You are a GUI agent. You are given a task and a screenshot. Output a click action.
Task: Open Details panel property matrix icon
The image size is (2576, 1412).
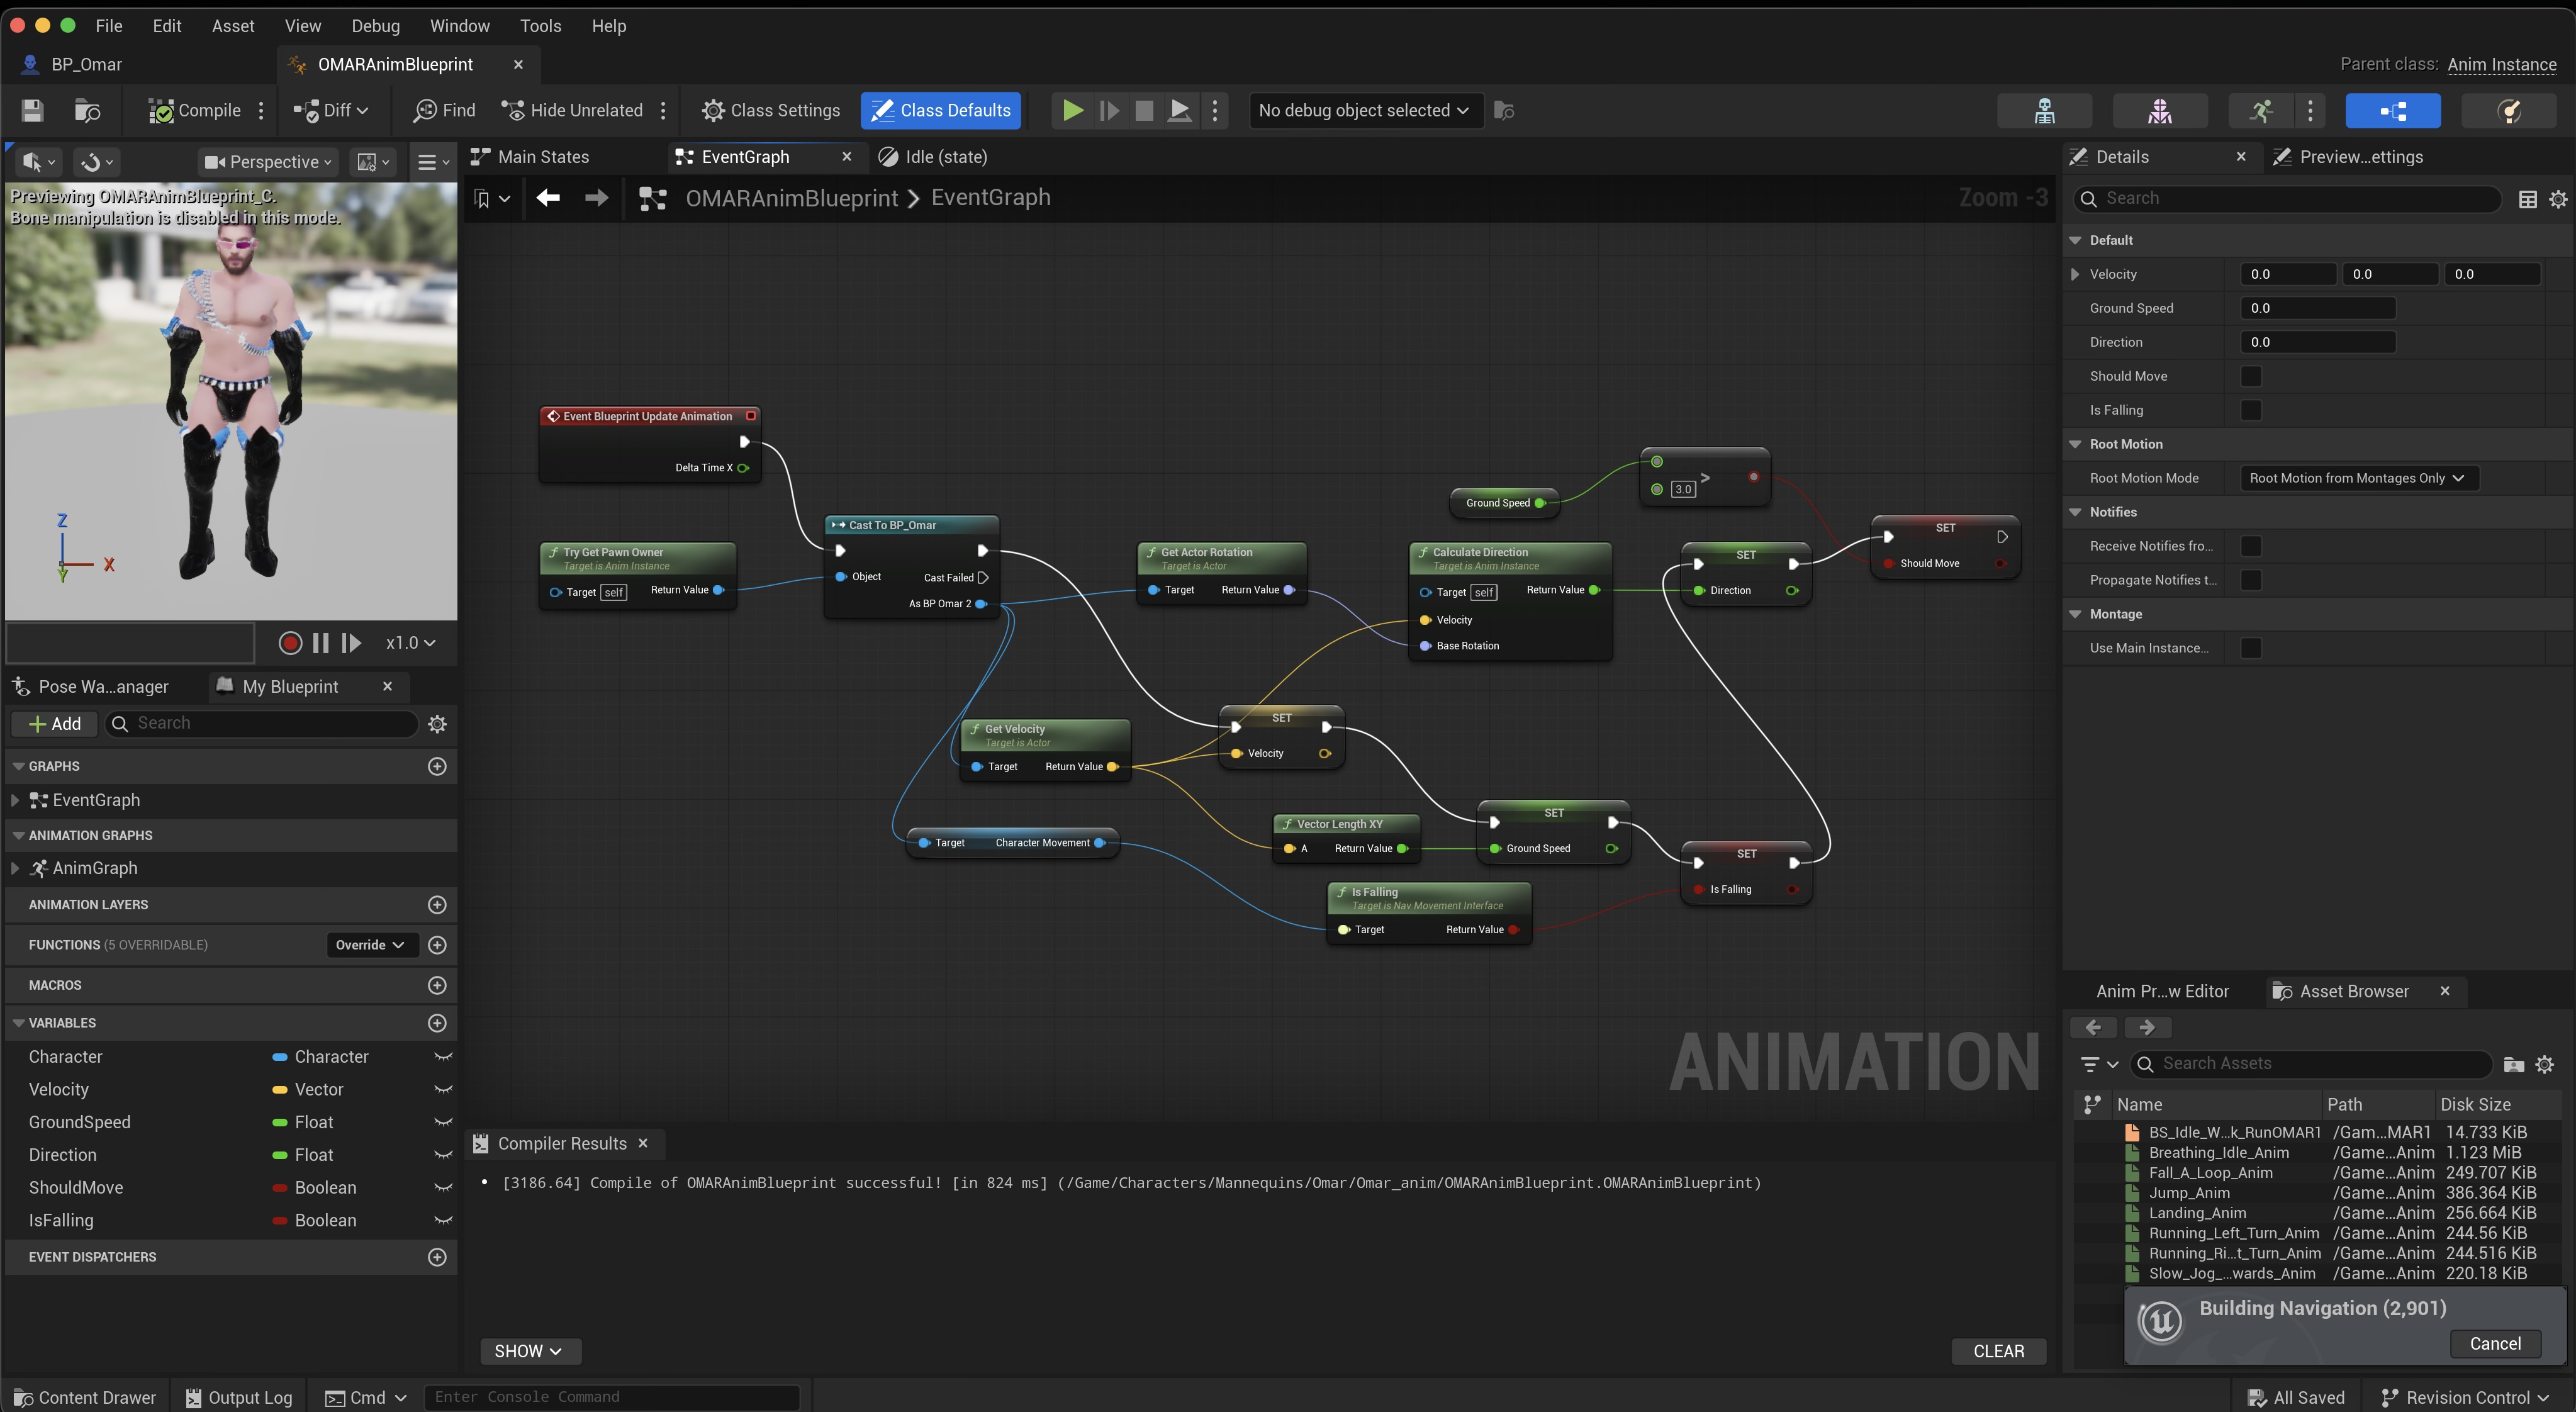[2527, 199]
